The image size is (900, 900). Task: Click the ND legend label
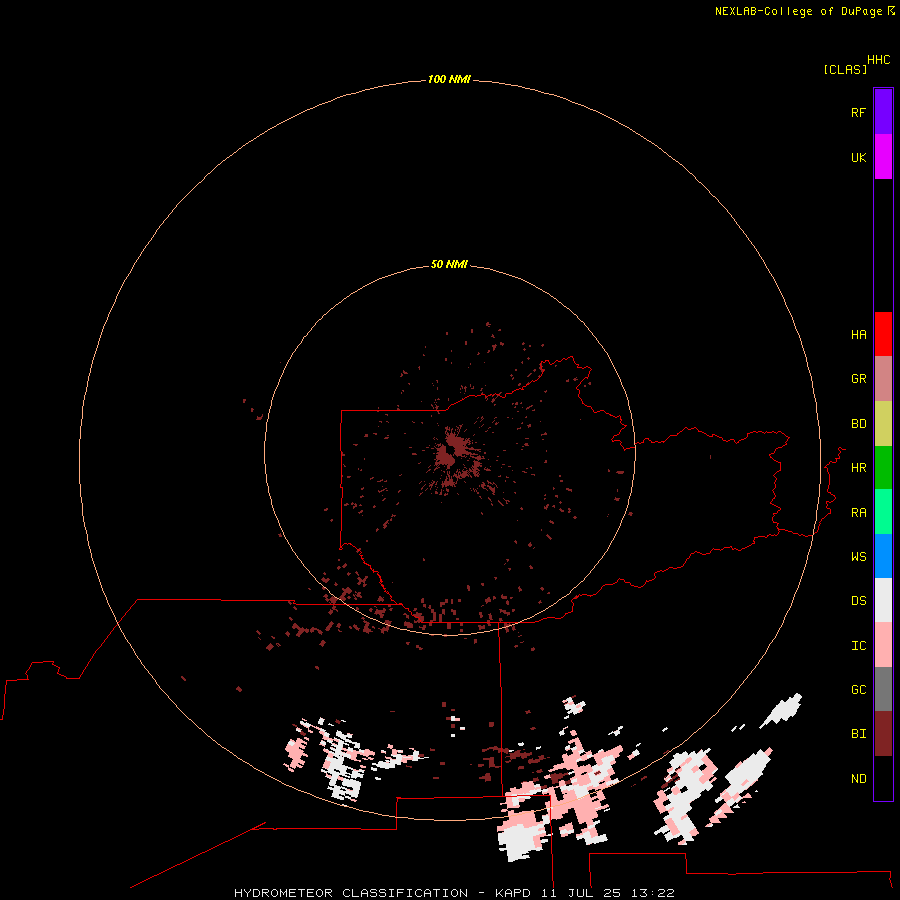coord(858,779)
